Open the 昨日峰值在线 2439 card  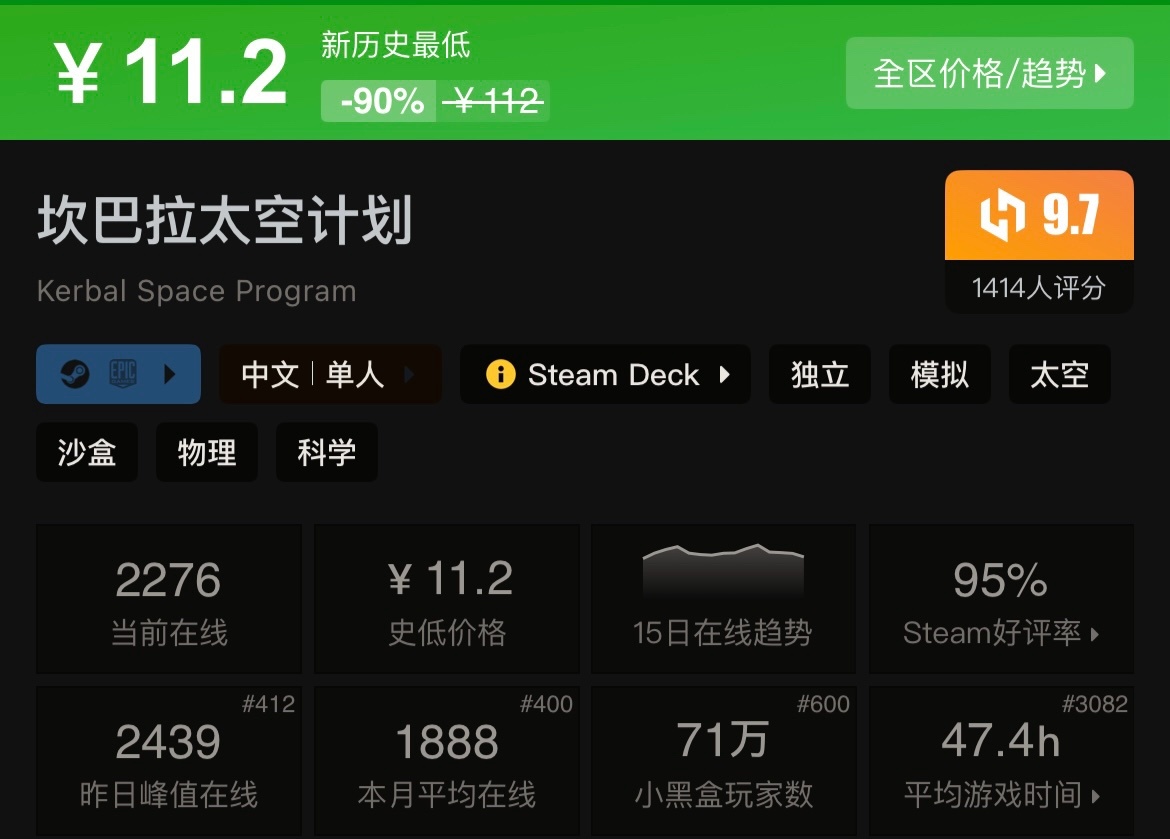click(169, 760)
